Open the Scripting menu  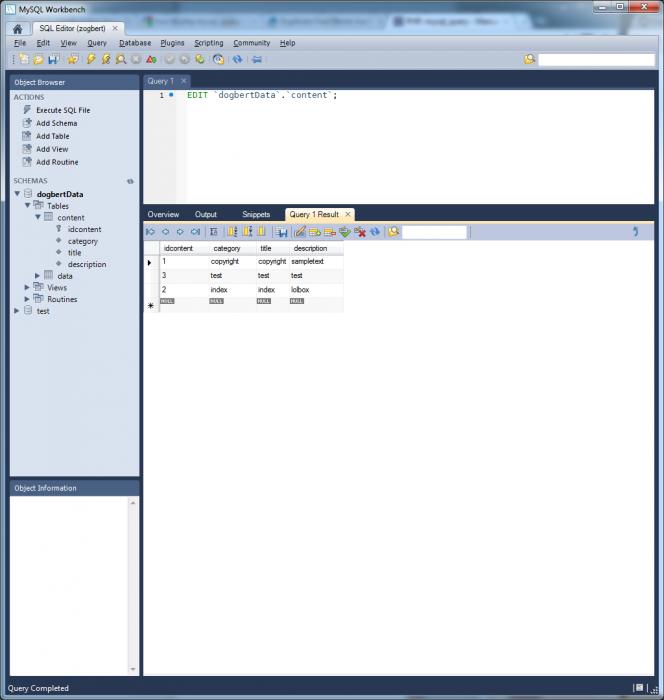click(x=209, y=43)
